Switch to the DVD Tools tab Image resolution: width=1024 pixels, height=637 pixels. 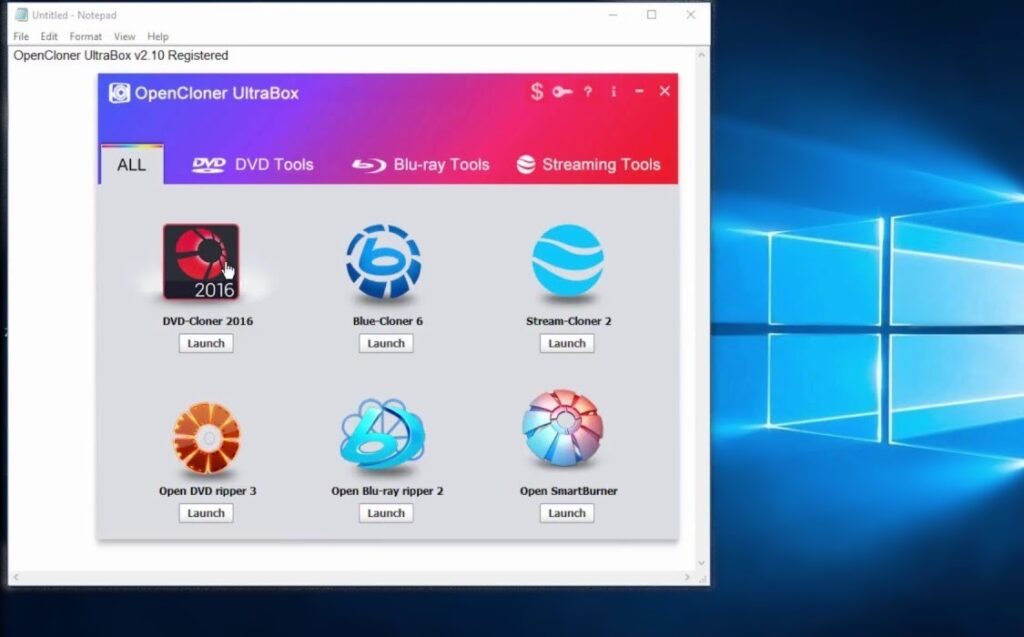tap(253, 165)
